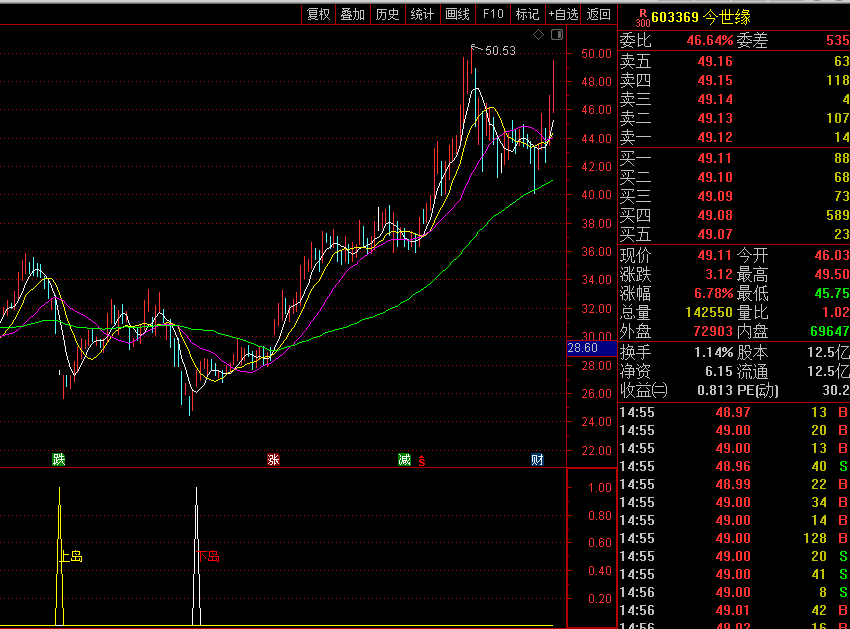
Task: Open the 历史 history menu
Action: click(387, 14)
